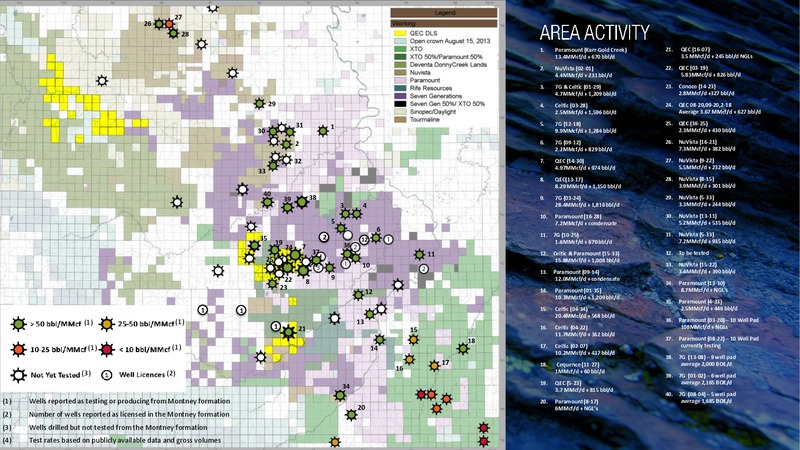Screen dimensions: 800x450
Task: Click 'Open crown August 15, 2013' legend label
Action: pyautogui.click(x=449, y=41)
